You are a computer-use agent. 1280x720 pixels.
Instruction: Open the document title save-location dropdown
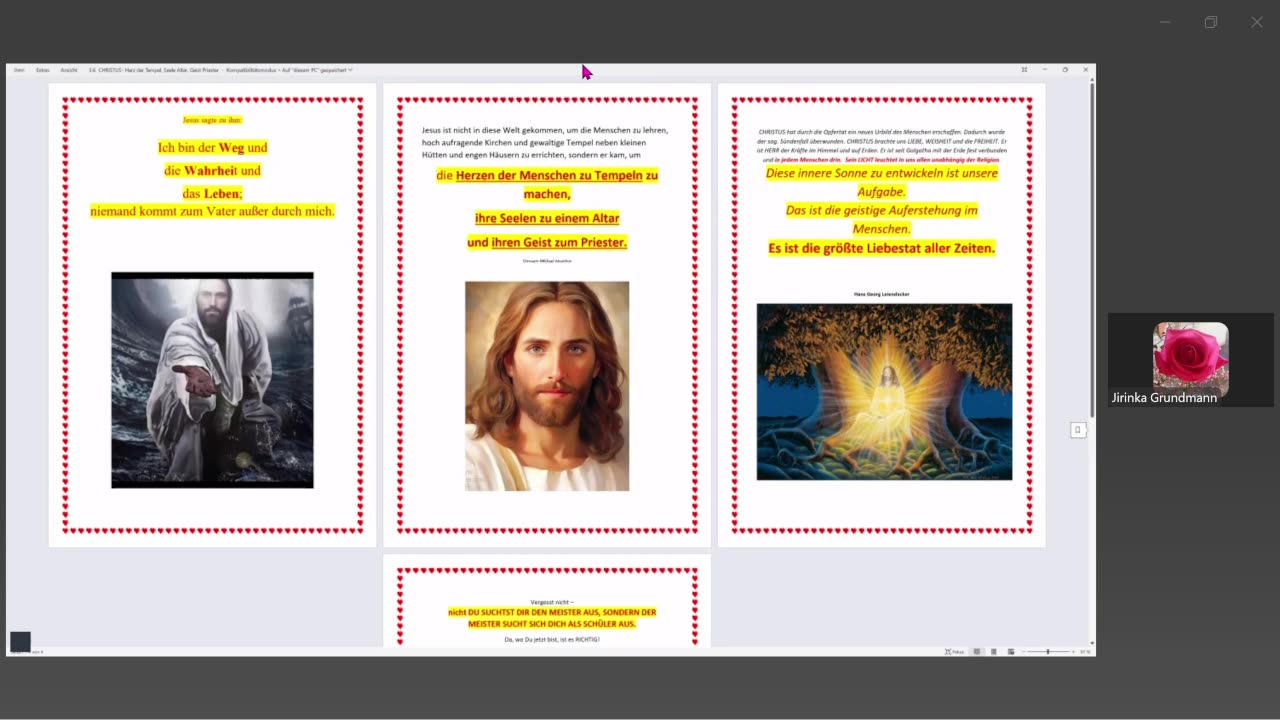(x=350, y=70)
